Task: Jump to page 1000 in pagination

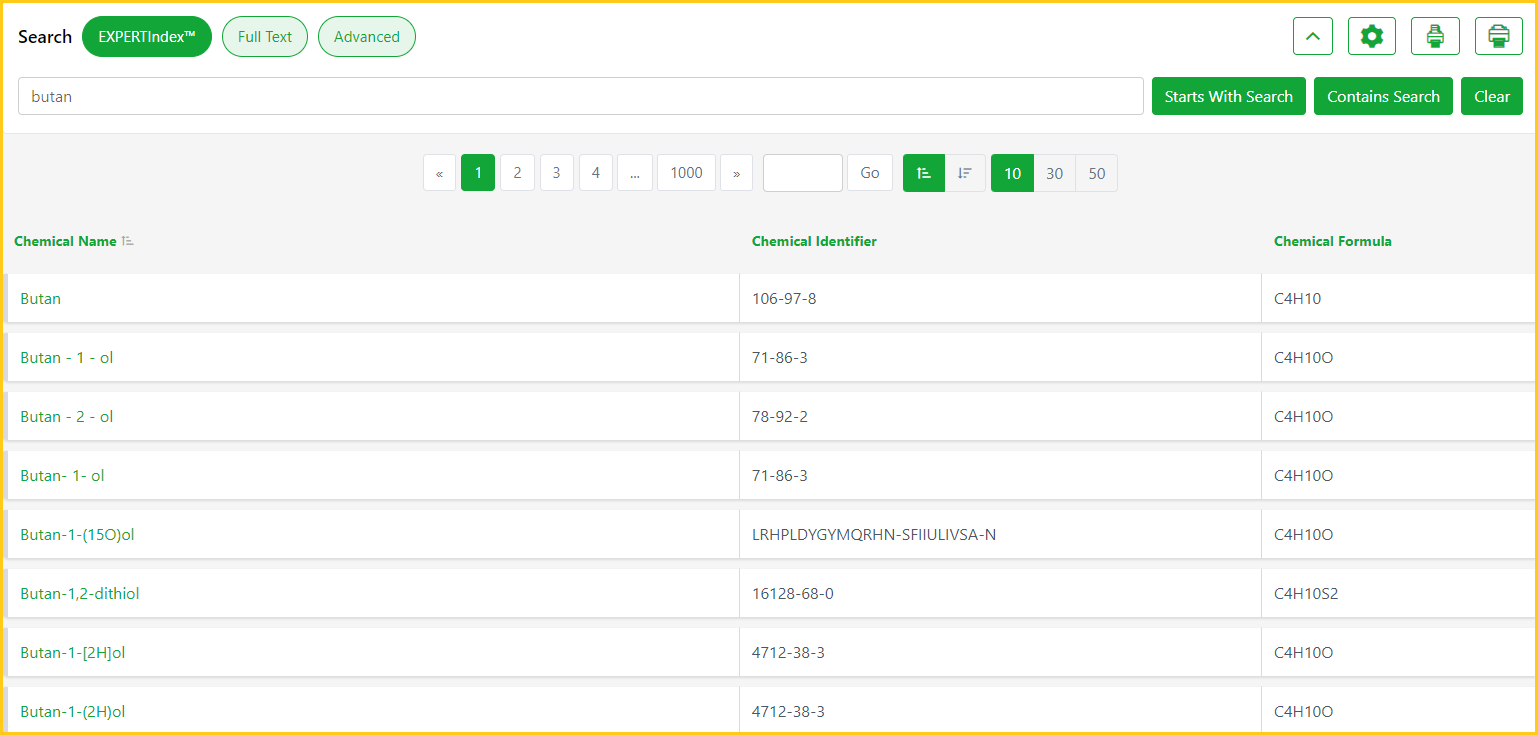Action: pyautogui.click(x=686, y=173)
